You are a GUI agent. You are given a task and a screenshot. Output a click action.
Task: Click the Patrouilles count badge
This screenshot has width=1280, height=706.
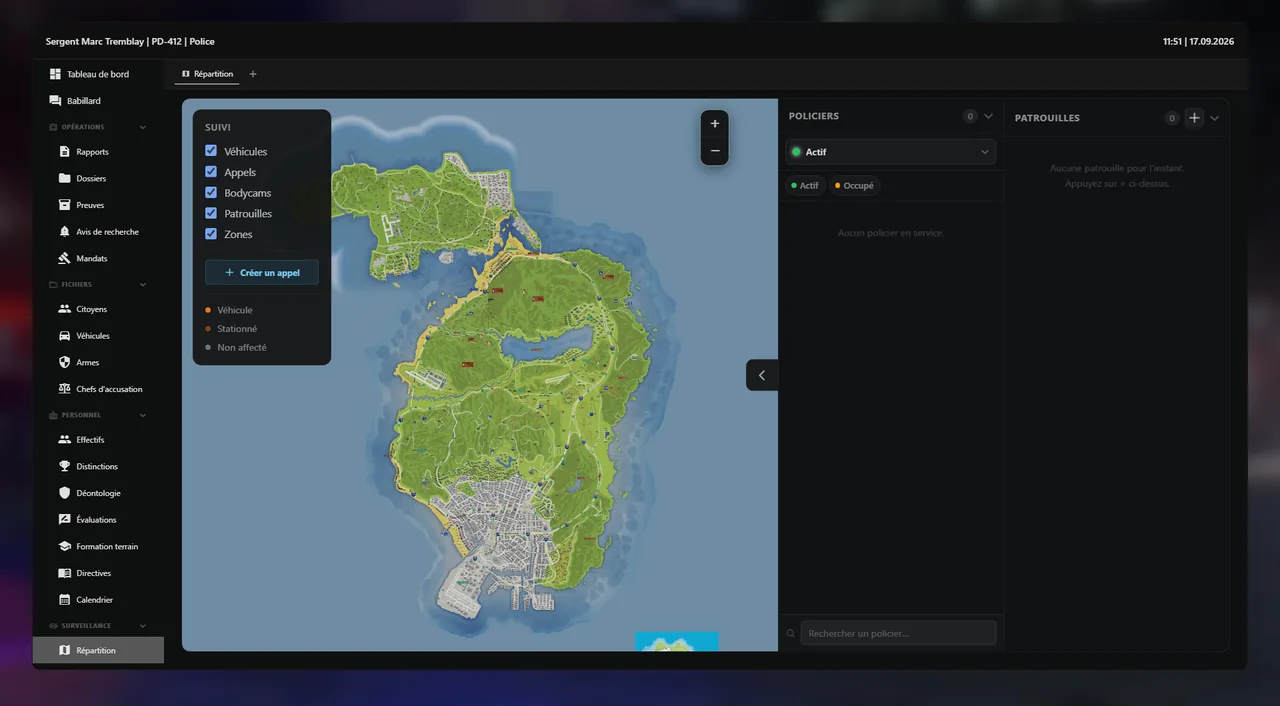1172,118
